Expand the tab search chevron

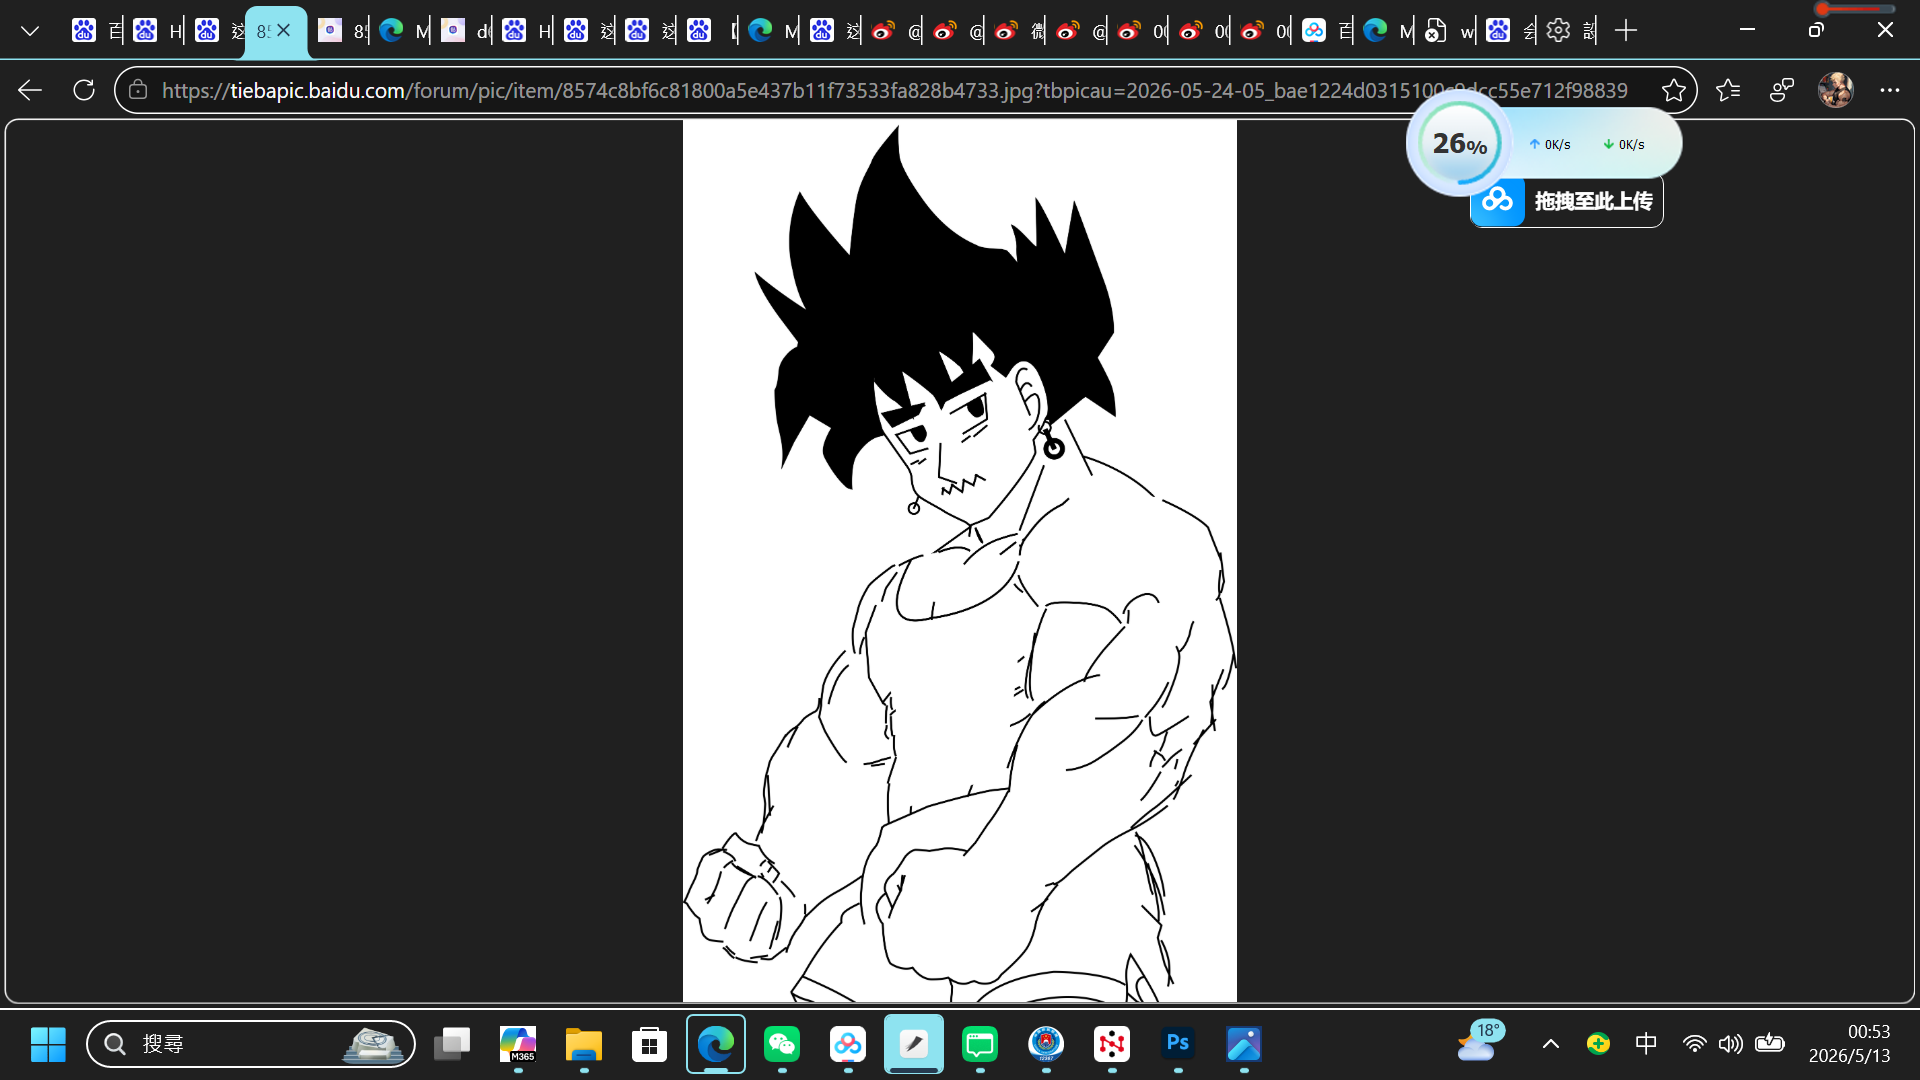click(30, 31)
